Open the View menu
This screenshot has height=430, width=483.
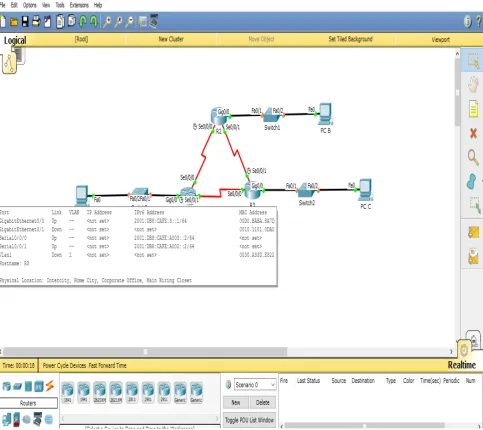46,5
